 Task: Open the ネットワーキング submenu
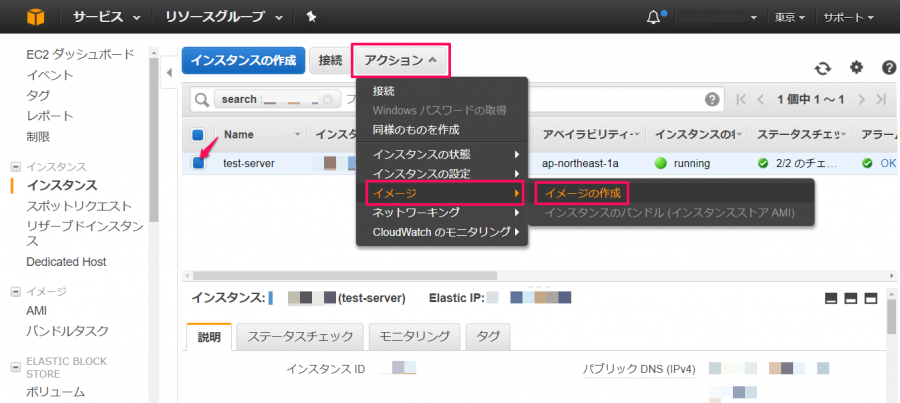(x=442, y=212)
